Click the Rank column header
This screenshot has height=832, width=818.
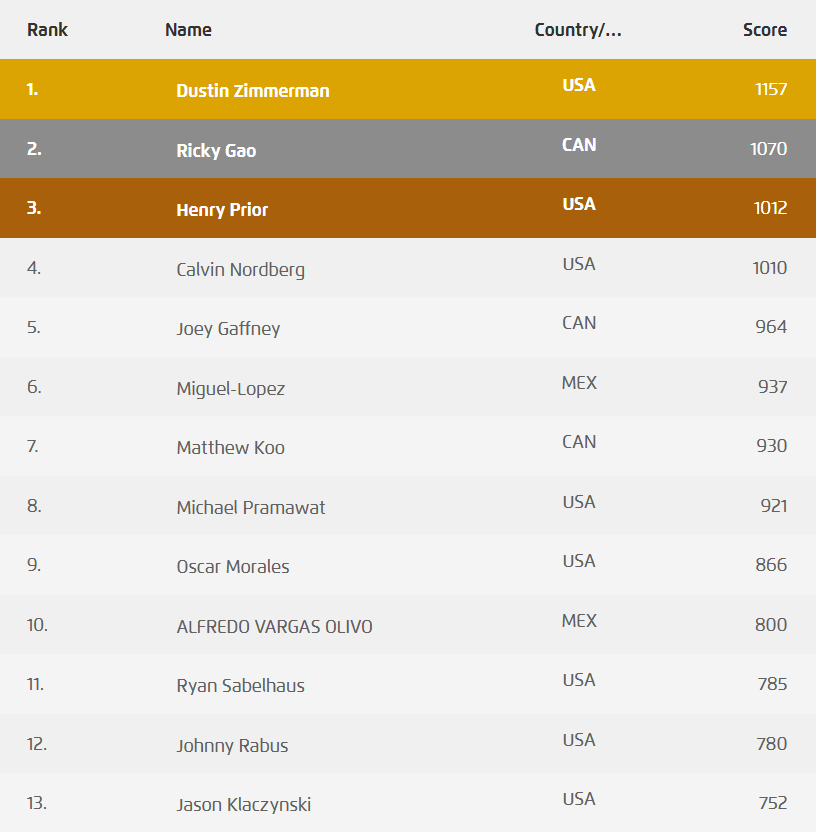[x=47, y=29]
